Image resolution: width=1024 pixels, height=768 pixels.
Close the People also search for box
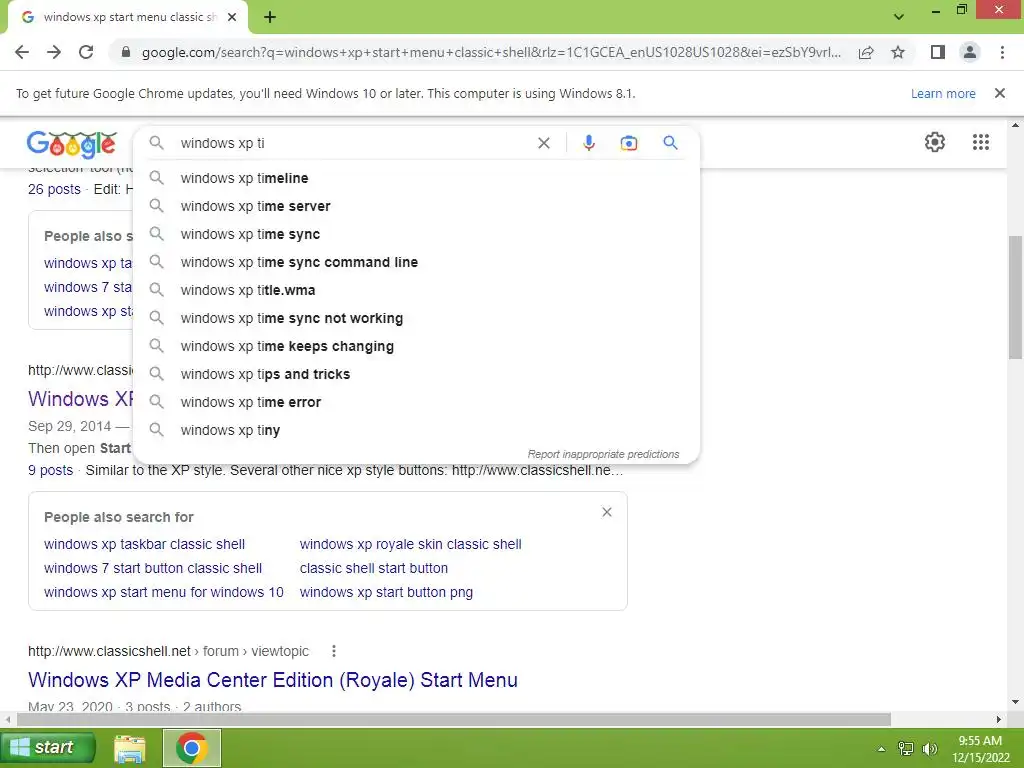[x=607, y=512]
